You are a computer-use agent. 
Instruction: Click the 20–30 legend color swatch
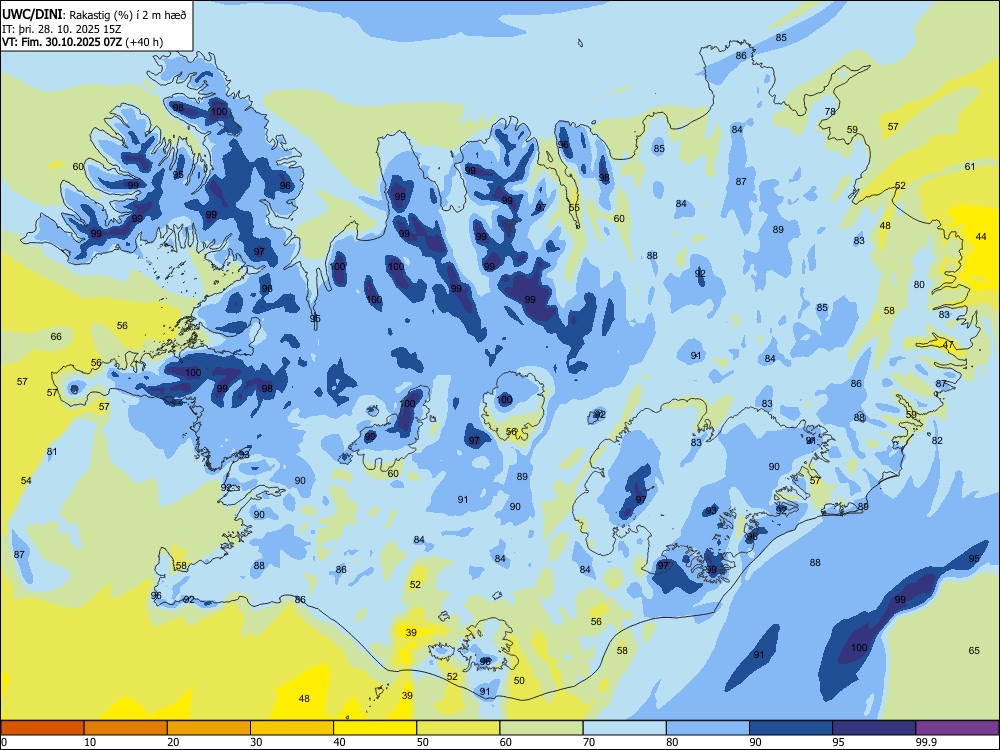pyautogui.click(x=209, y=728)
